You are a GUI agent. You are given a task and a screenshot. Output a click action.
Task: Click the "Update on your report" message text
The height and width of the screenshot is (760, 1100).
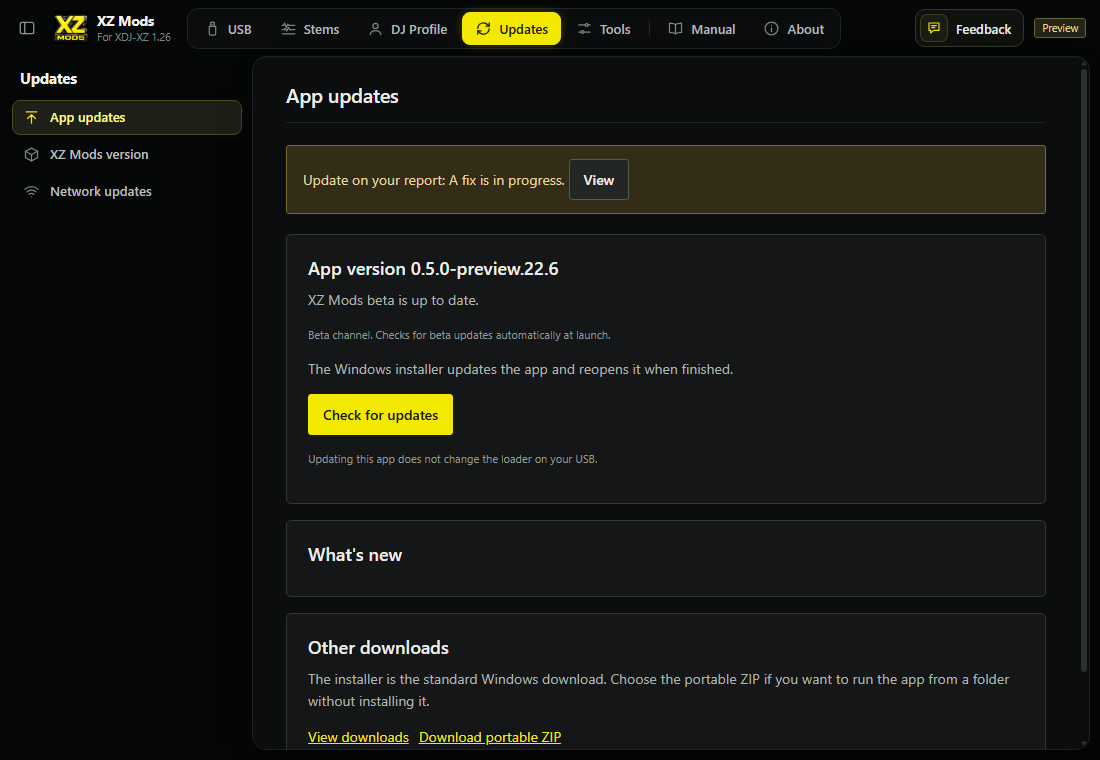[434, 180]
